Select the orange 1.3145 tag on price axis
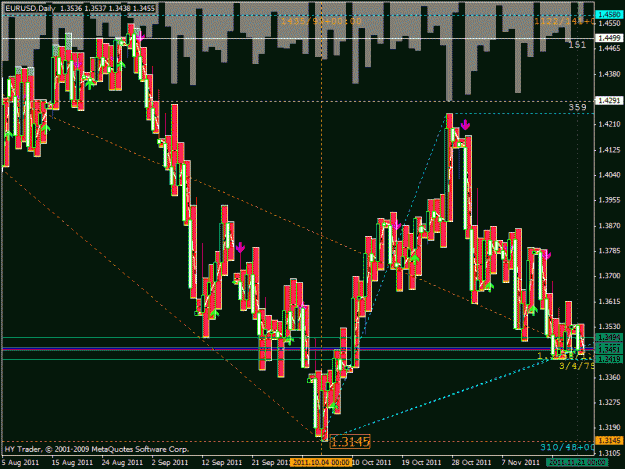This screenshot has height=469, width=625. coord(610,440)
